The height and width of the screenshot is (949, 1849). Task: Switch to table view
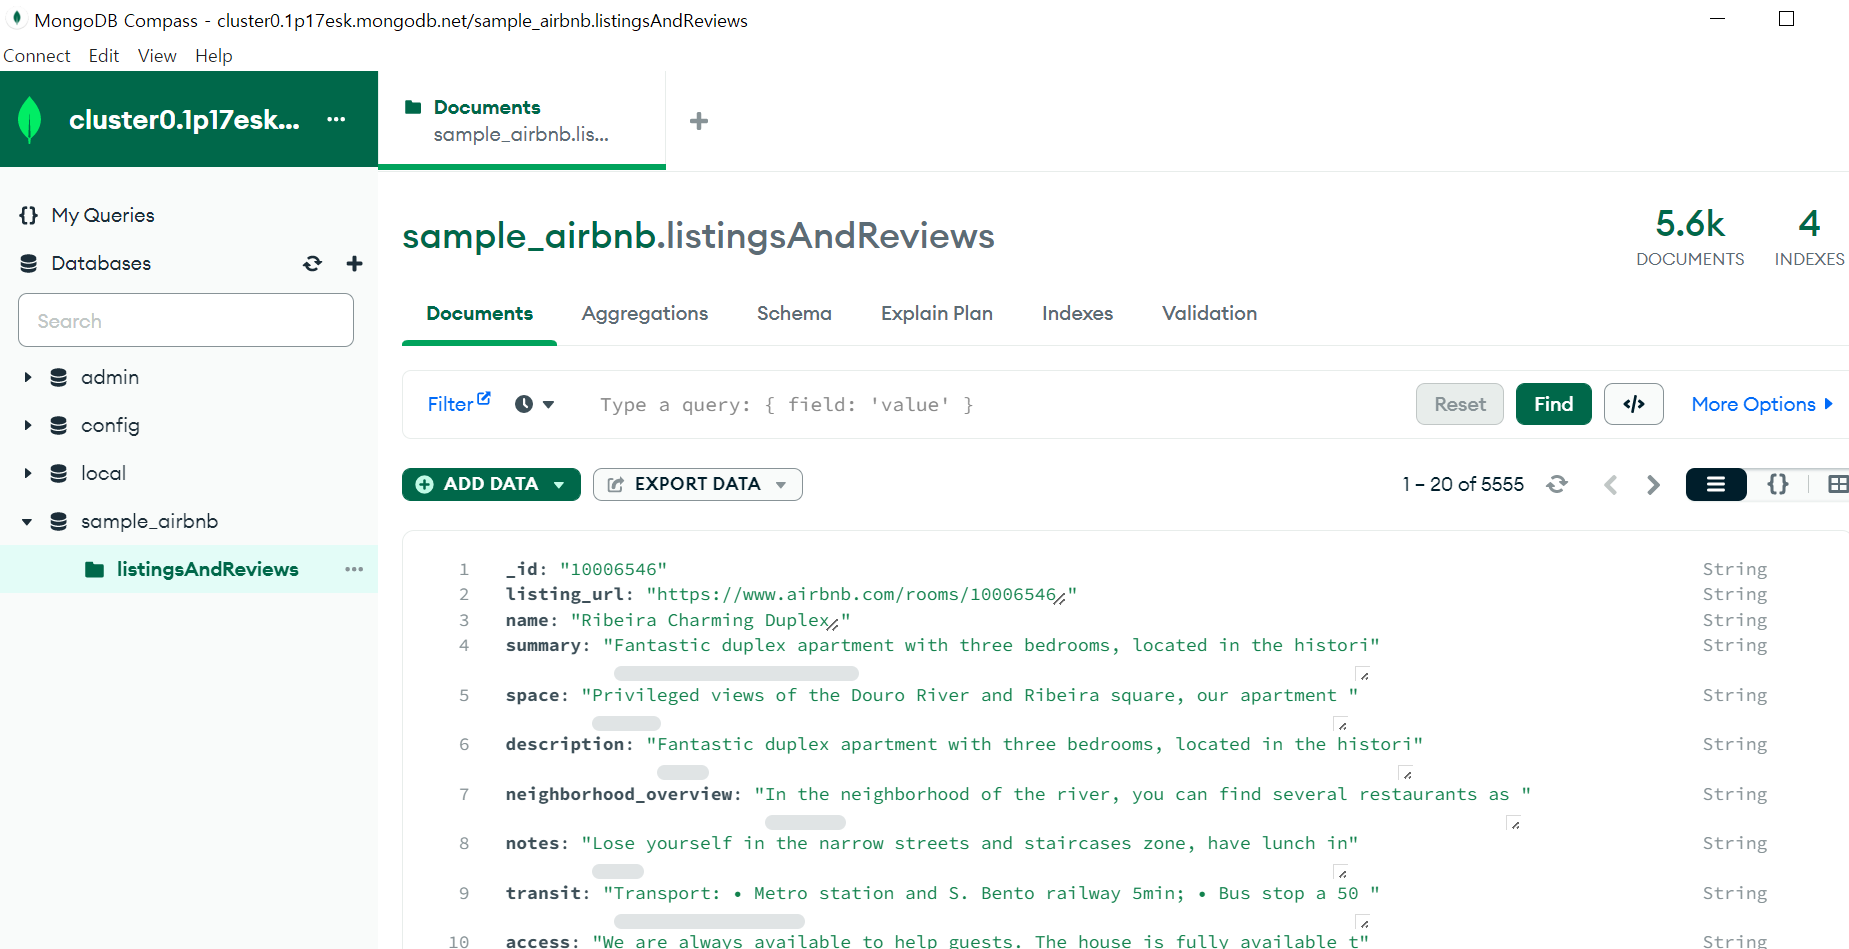[1838, 484]
